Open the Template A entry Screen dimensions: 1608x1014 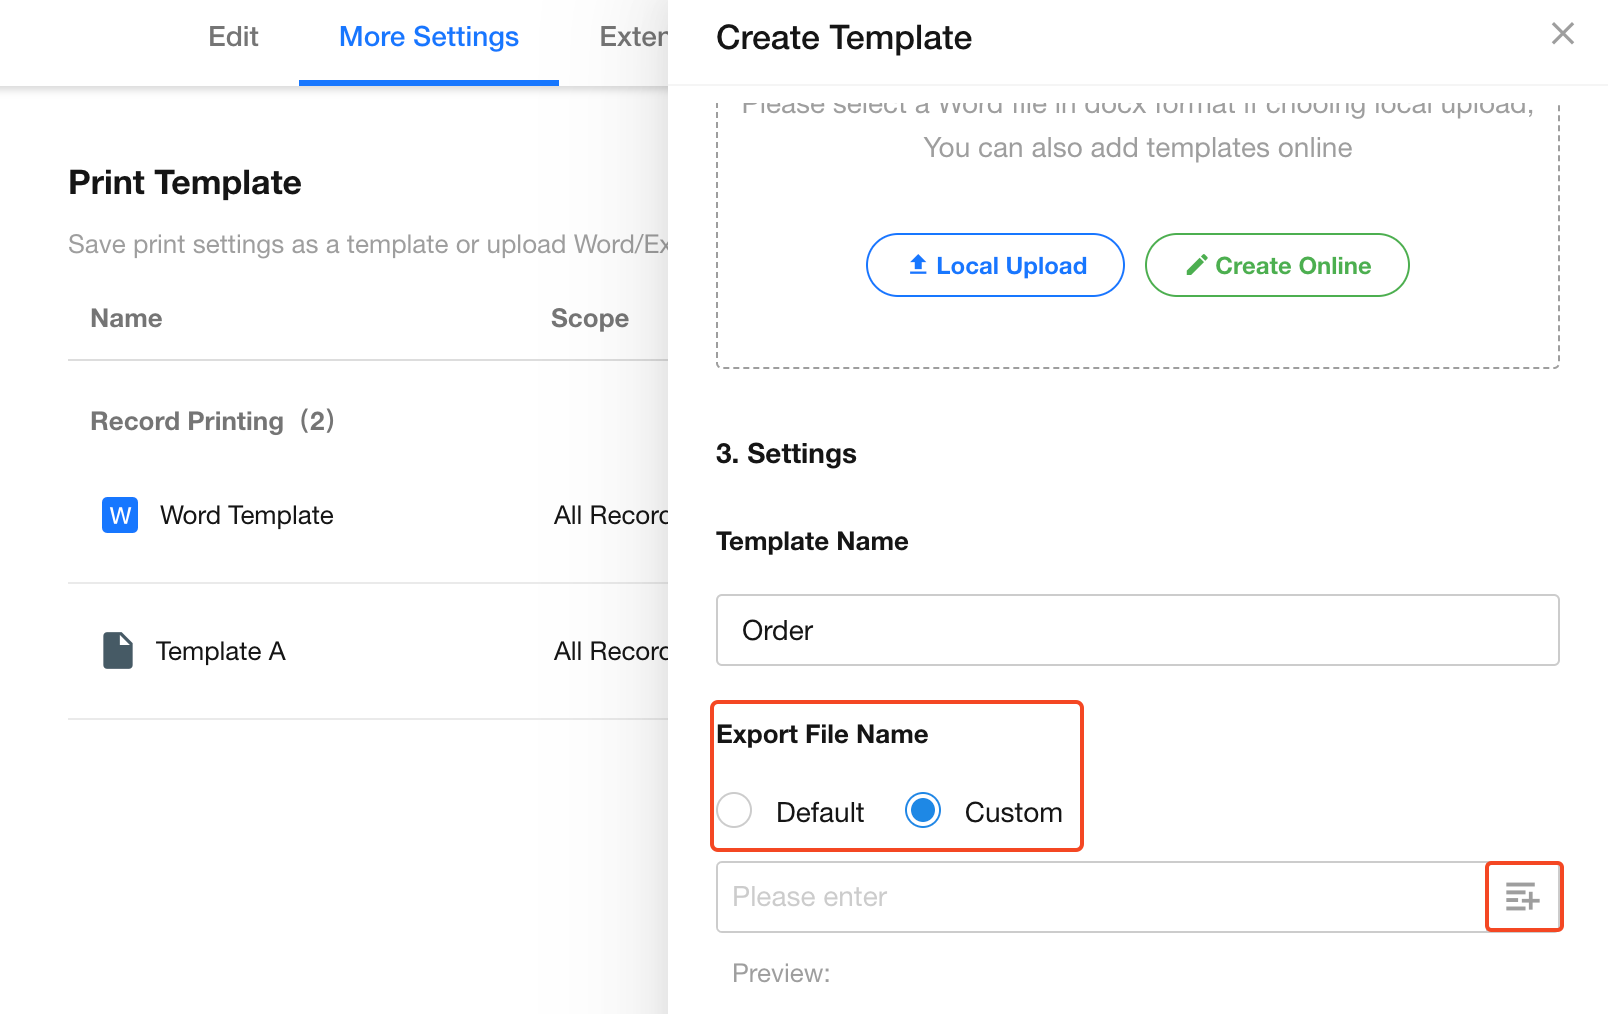(x=221, y=651)
